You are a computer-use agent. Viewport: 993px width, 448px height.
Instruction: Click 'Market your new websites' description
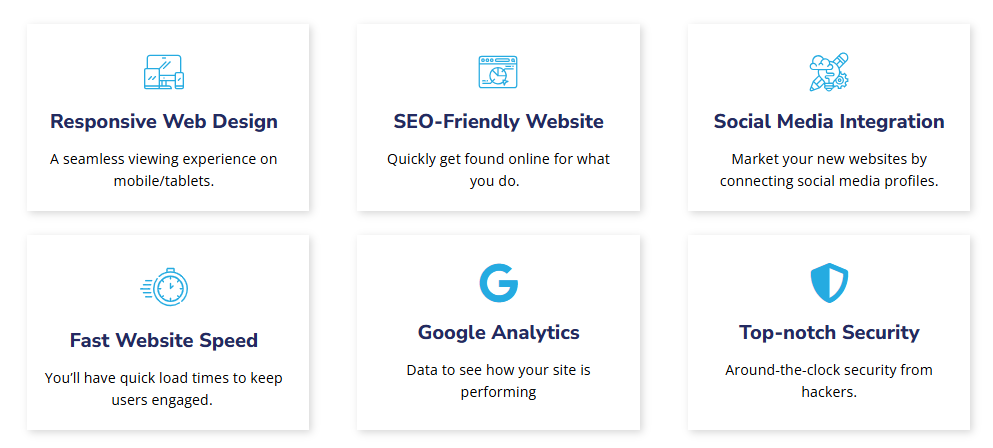[x=829, y=170]
